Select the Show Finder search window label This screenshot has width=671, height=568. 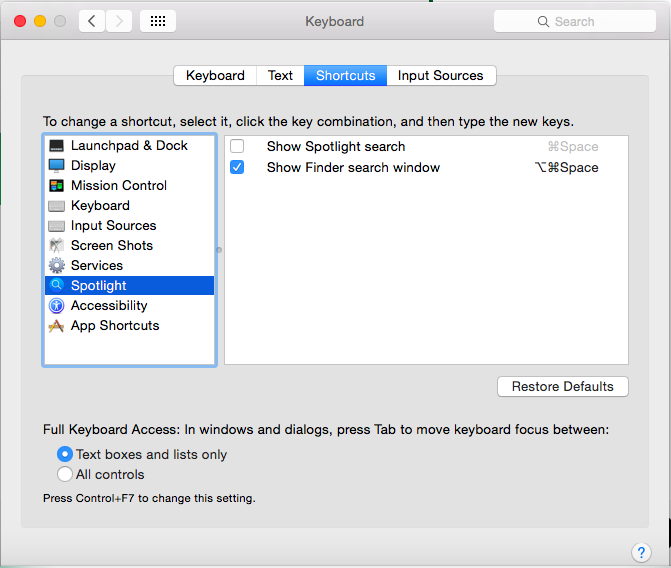coord(353,167)
